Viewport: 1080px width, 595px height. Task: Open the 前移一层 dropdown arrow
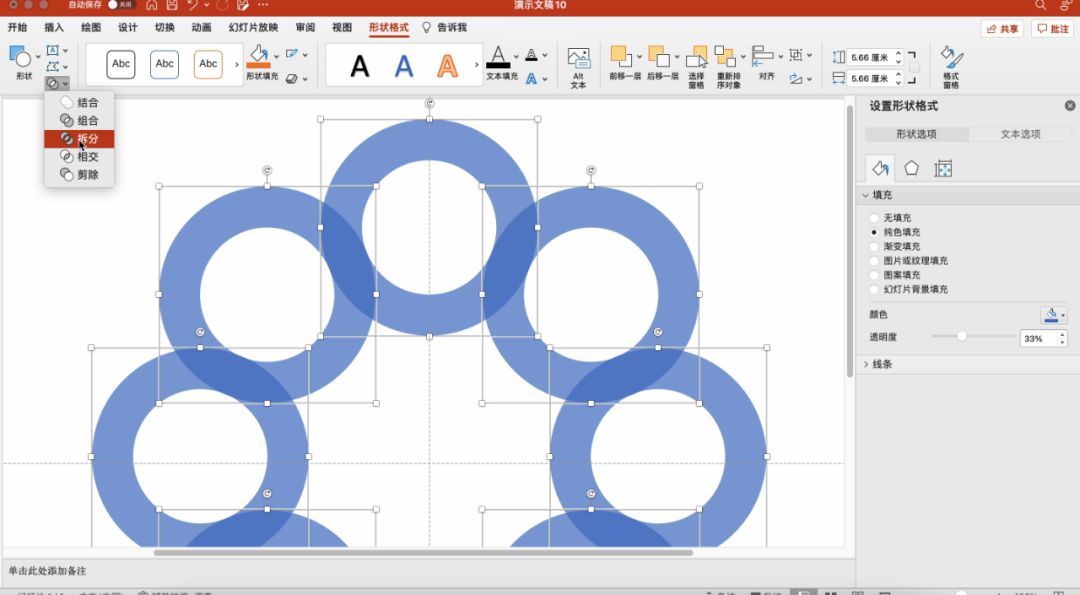(x=639, y=56)
